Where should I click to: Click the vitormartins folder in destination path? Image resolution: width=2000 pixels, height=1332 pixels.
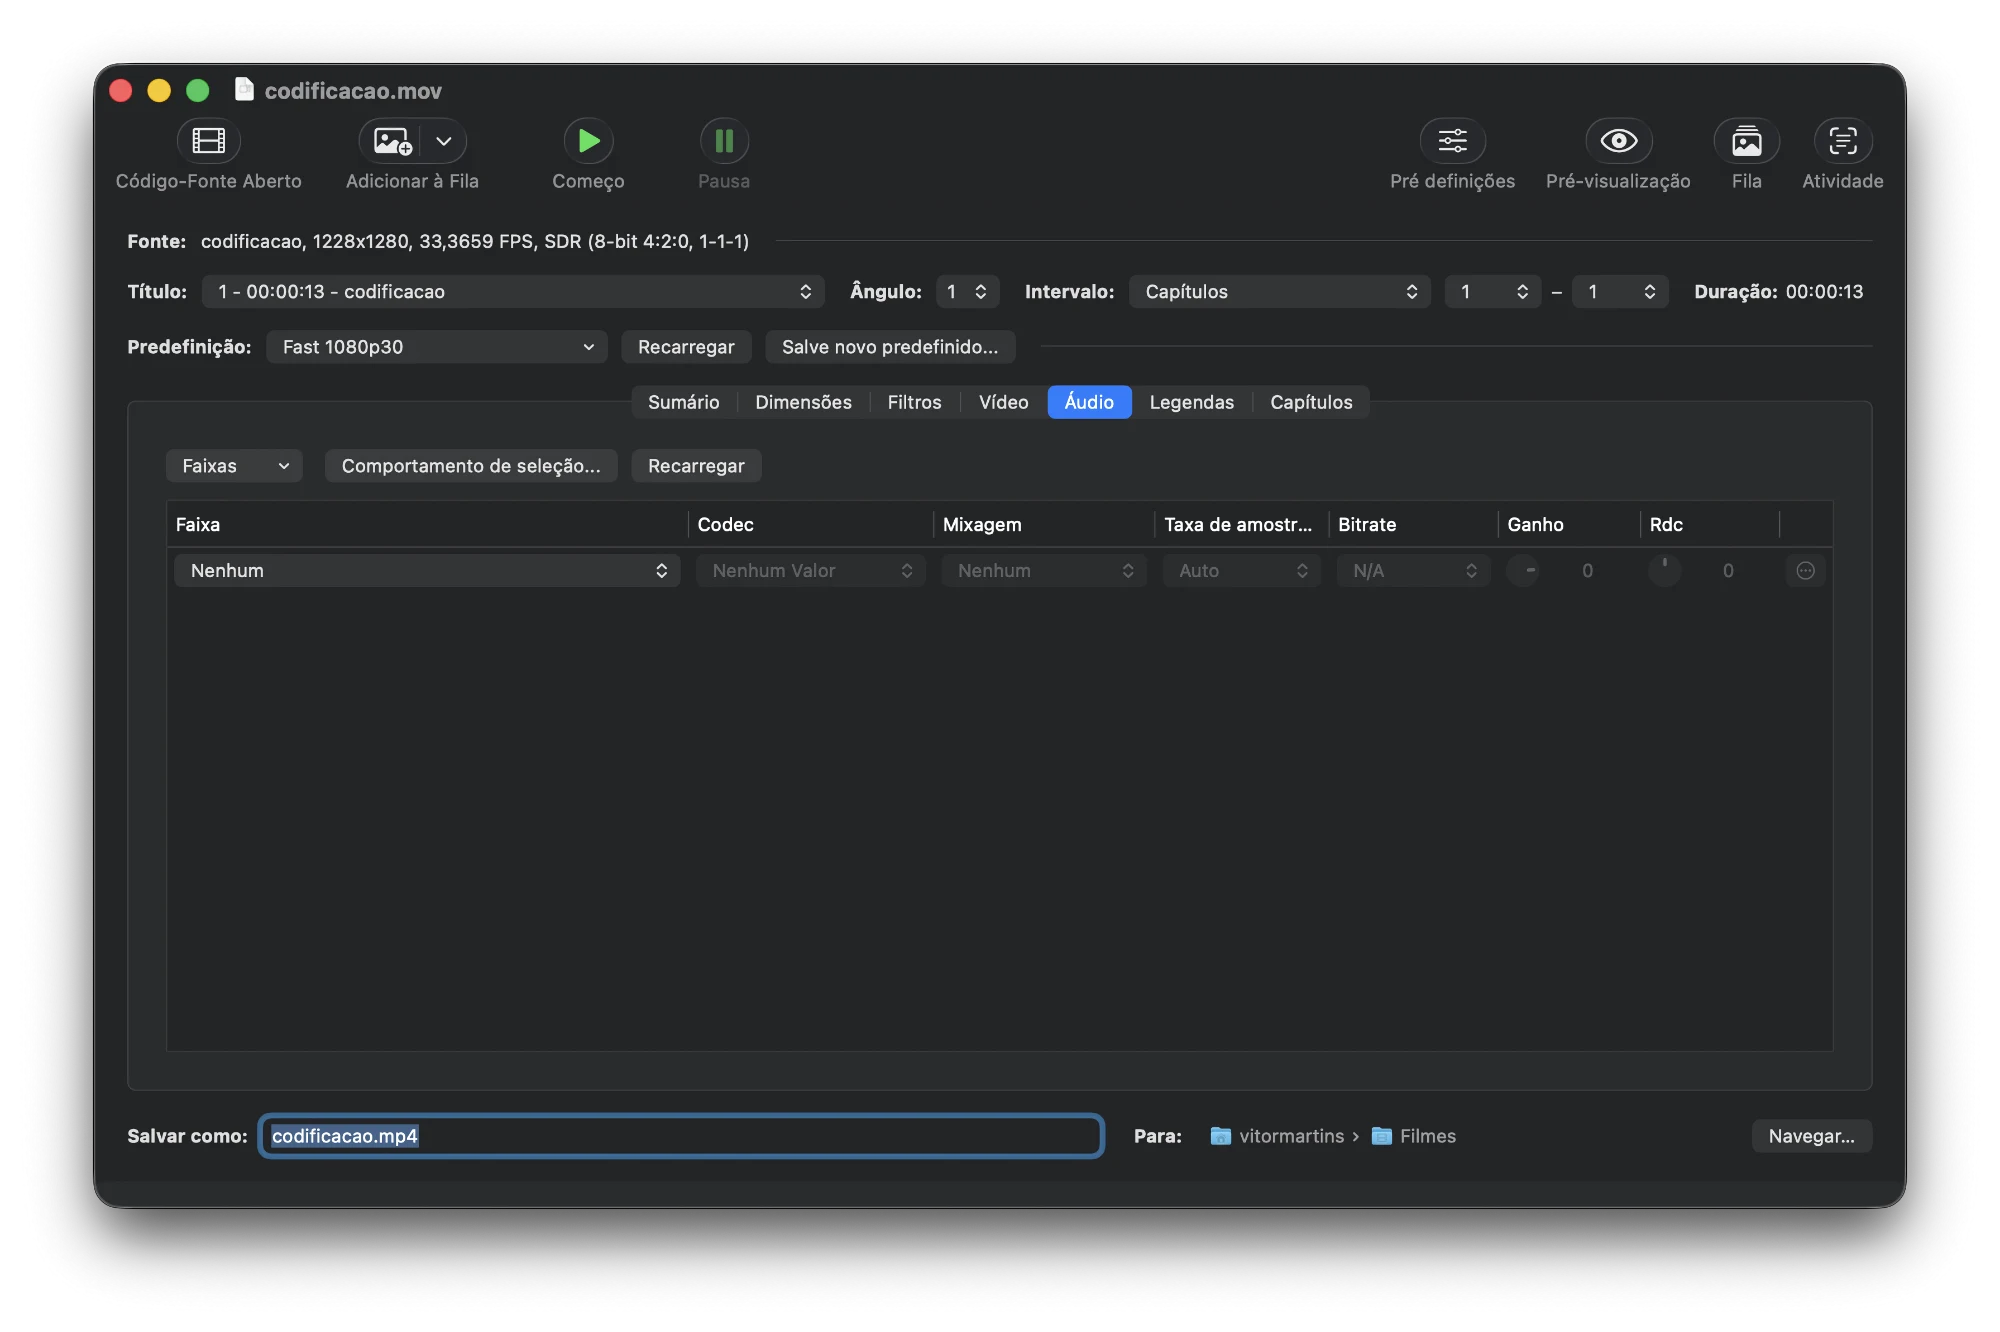coord(1278,1136)
